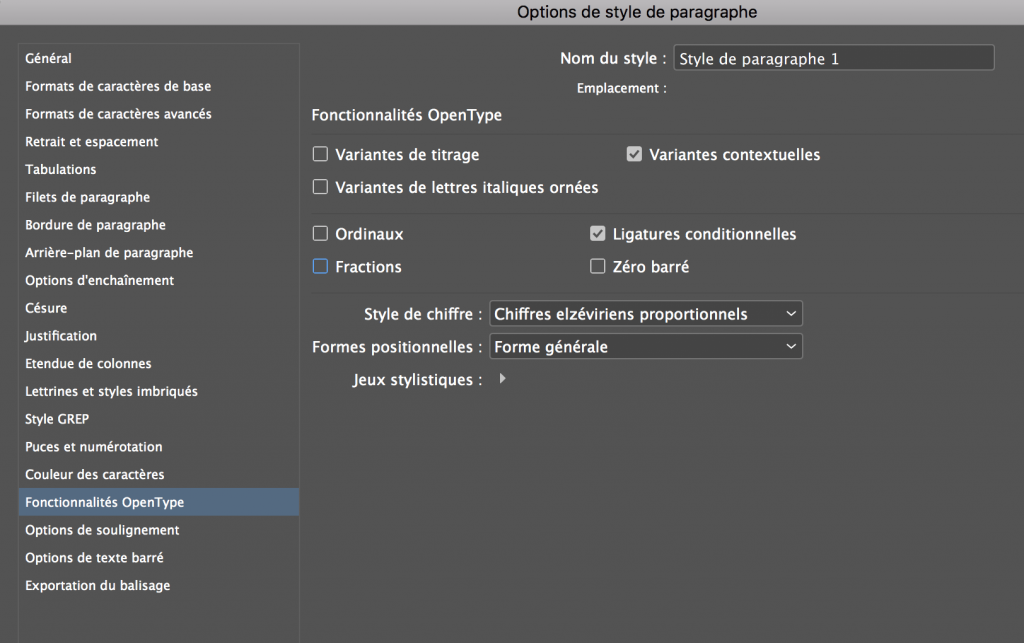Viewport: 1024px width, 643px height.
Task: Switch to the Tabulations section
Action: [61, 170]
